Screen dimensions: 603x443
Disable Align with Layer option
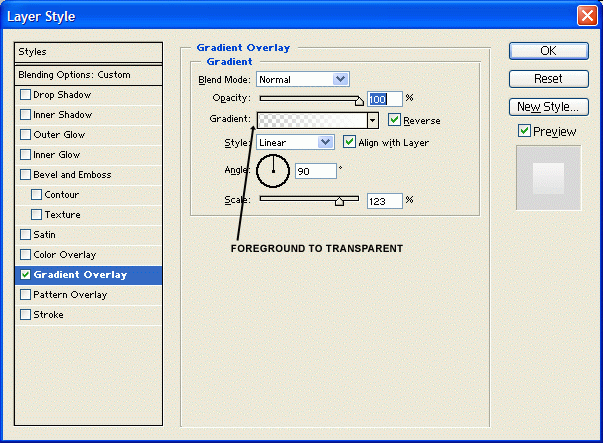click(x=350, y=143)
